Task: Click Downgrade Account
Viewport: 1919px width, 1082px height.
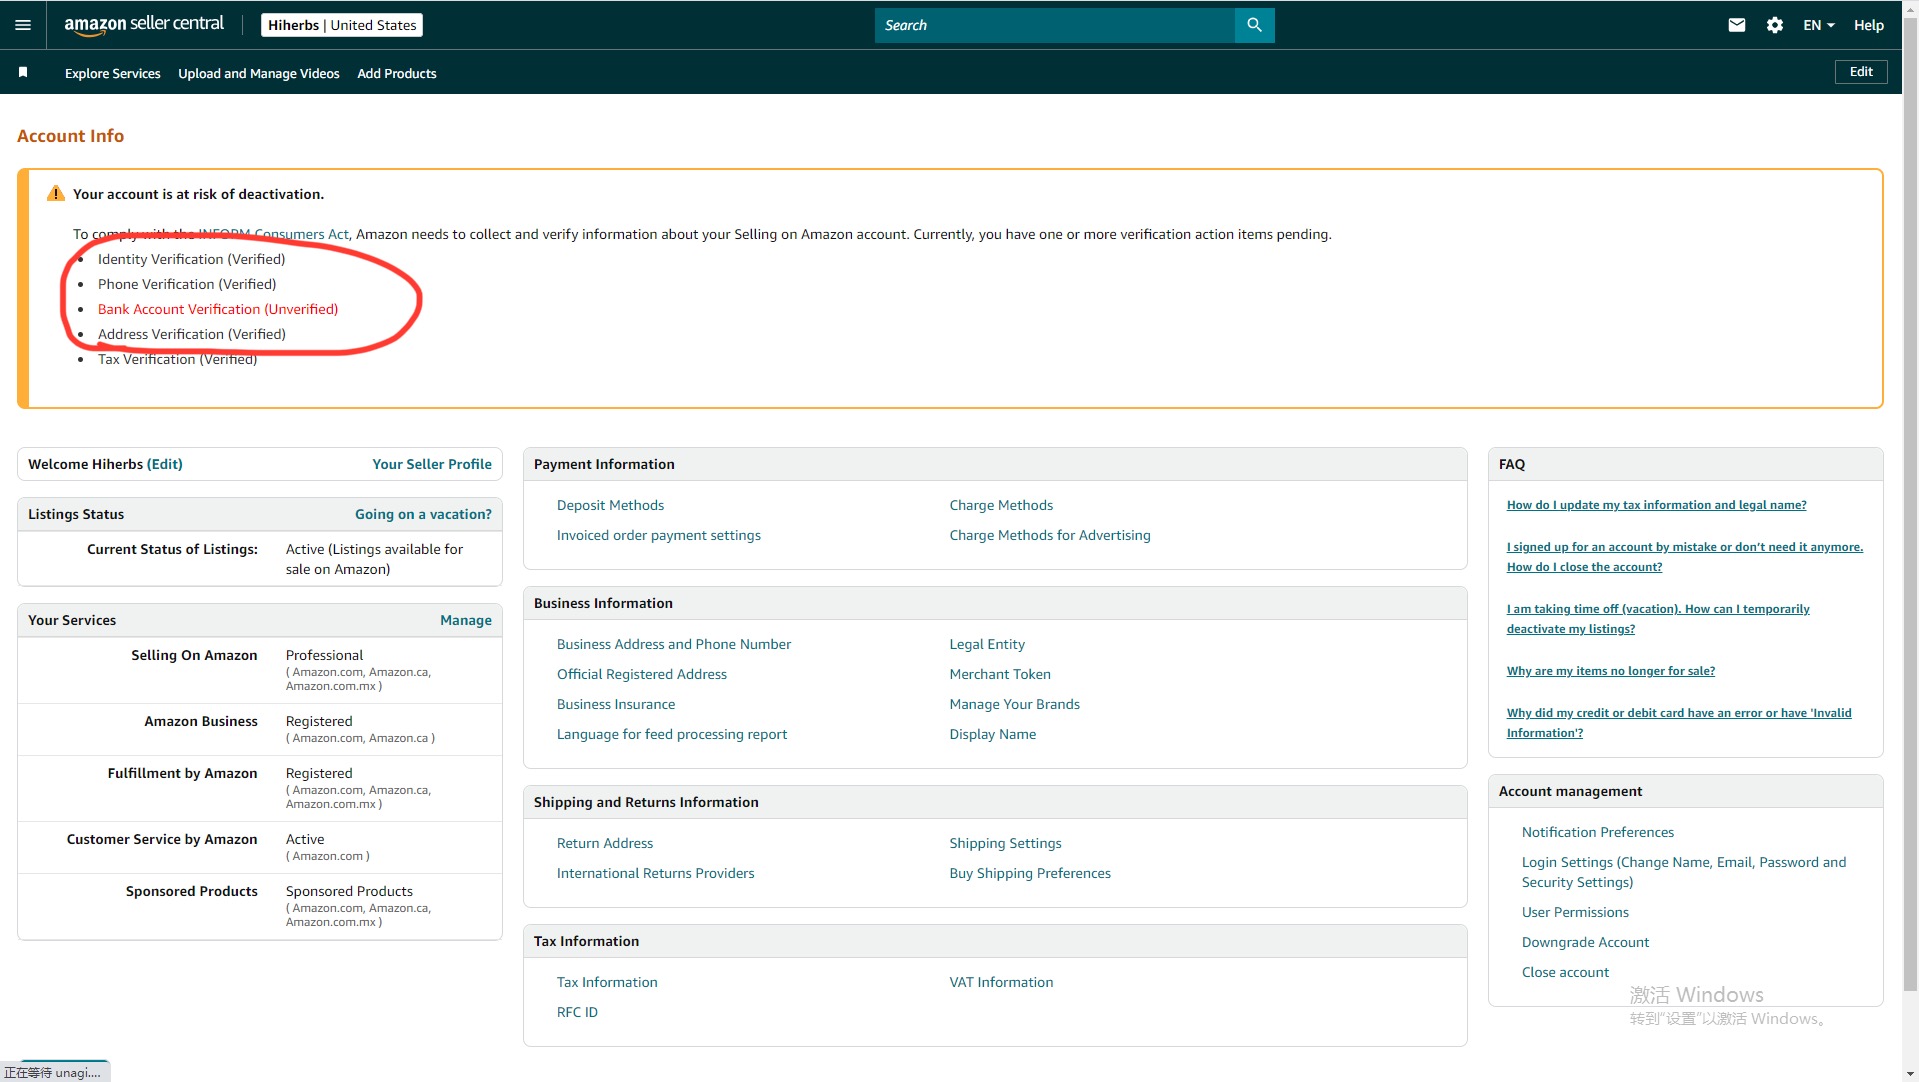Action: [1585, 942]
